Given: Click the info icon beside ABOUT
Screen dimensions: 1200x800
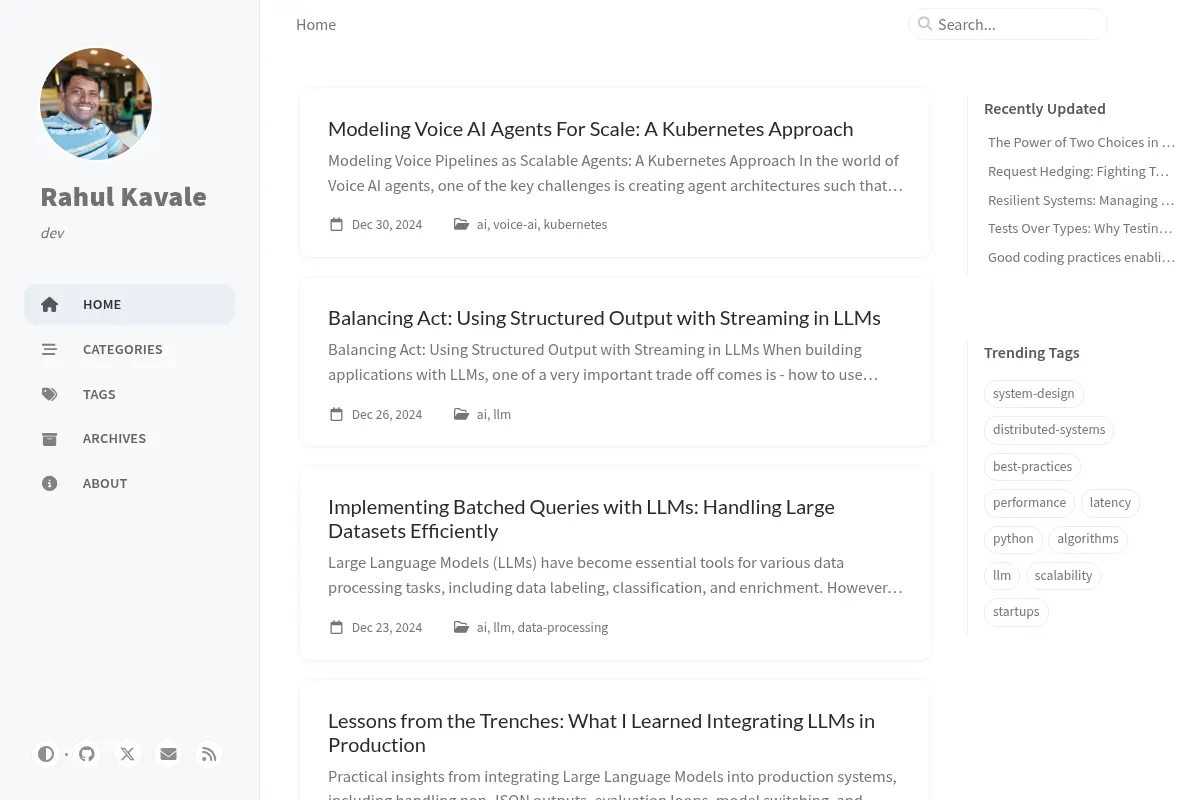Looking at the screenshot, I should (50, 483).
